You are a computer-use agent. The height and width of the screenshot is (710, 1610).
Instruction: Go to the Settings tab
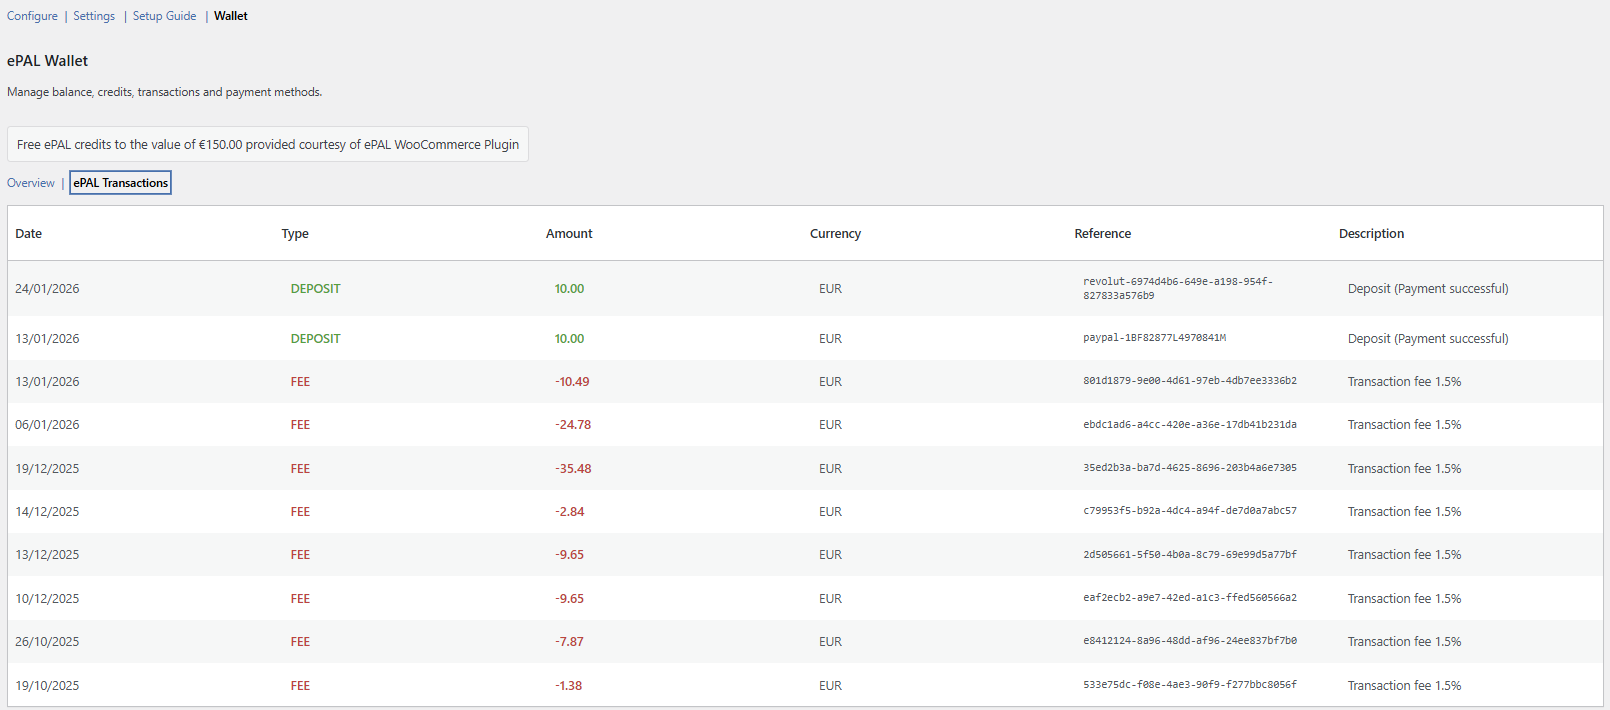click(94, 16)
